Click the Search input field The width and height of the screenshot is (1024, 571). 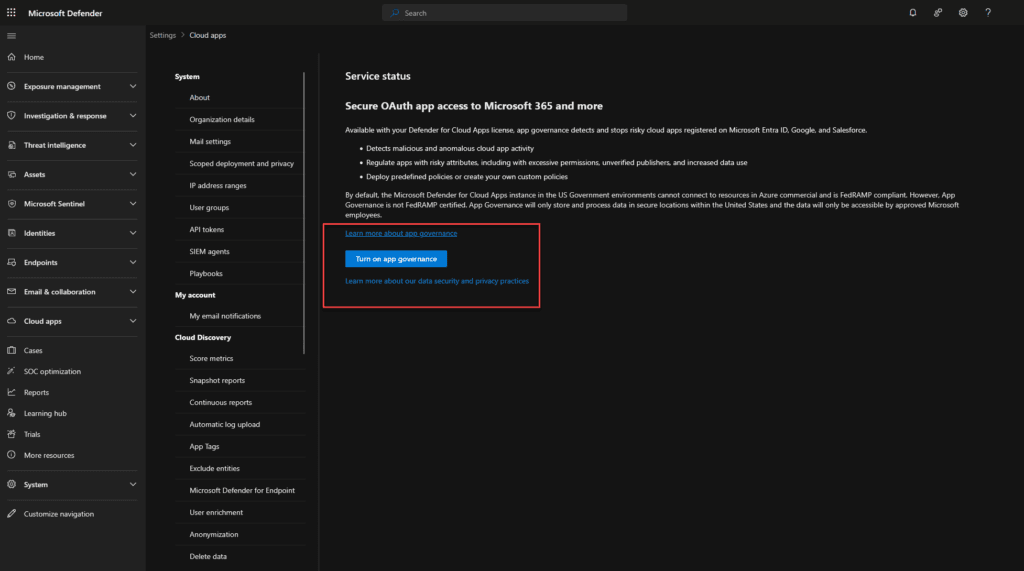(x=504, y=12)
